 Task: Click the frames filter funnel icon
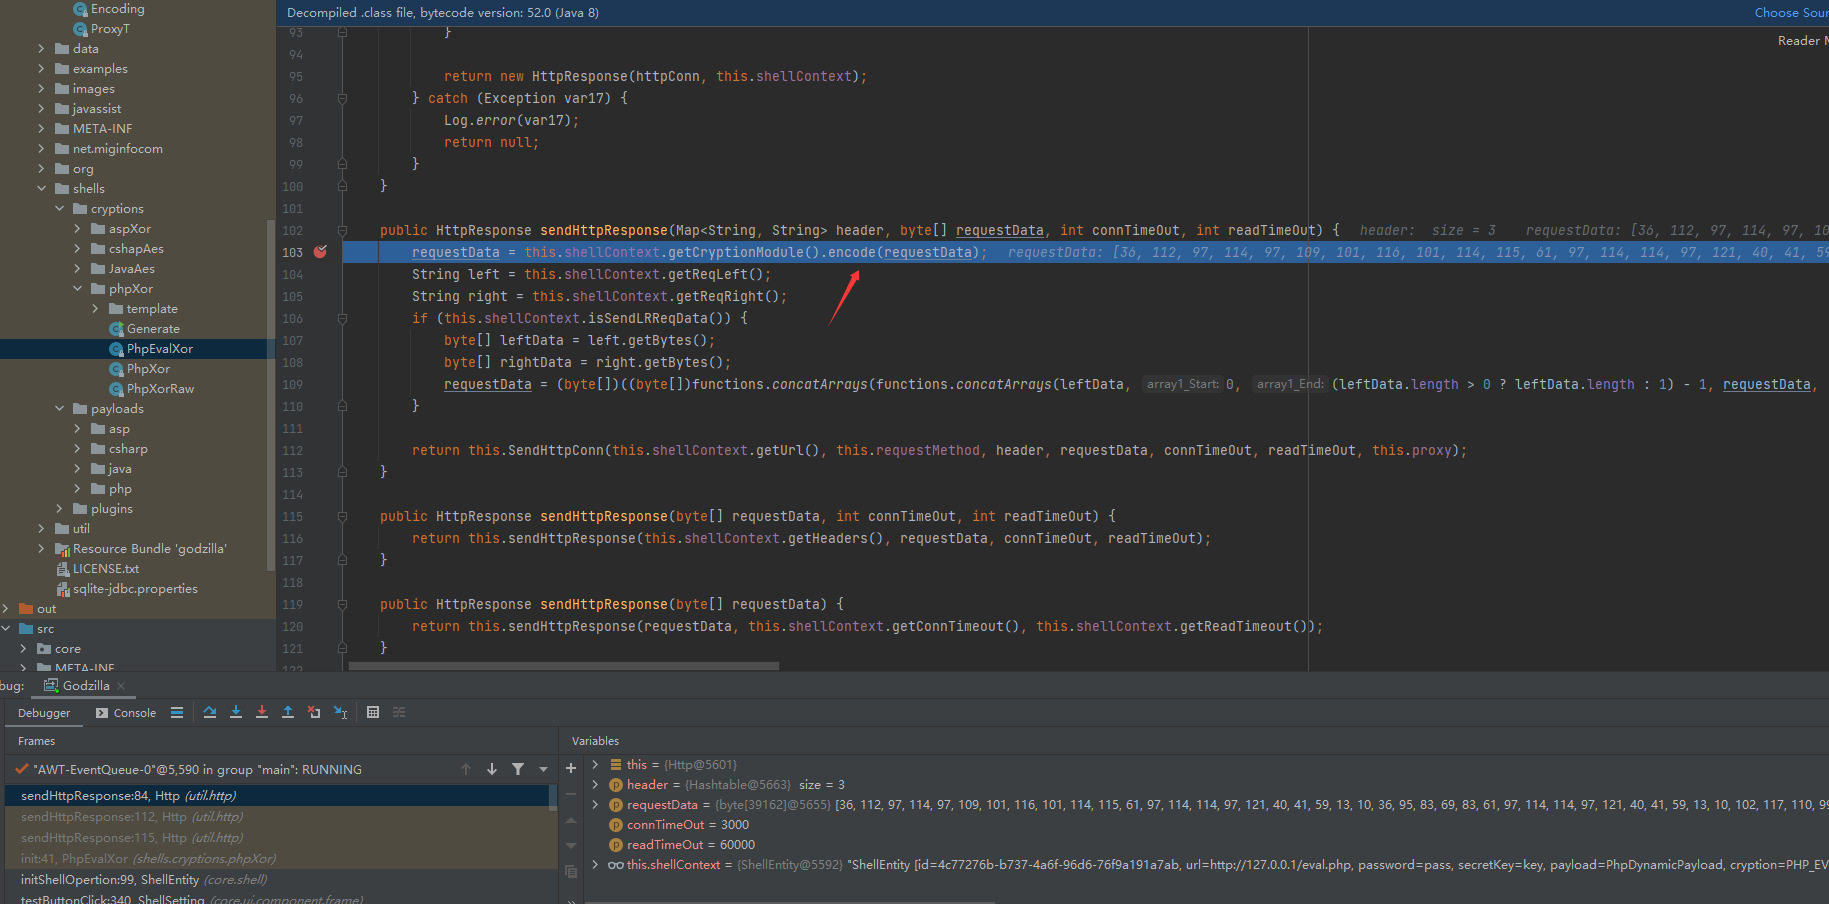518,769
